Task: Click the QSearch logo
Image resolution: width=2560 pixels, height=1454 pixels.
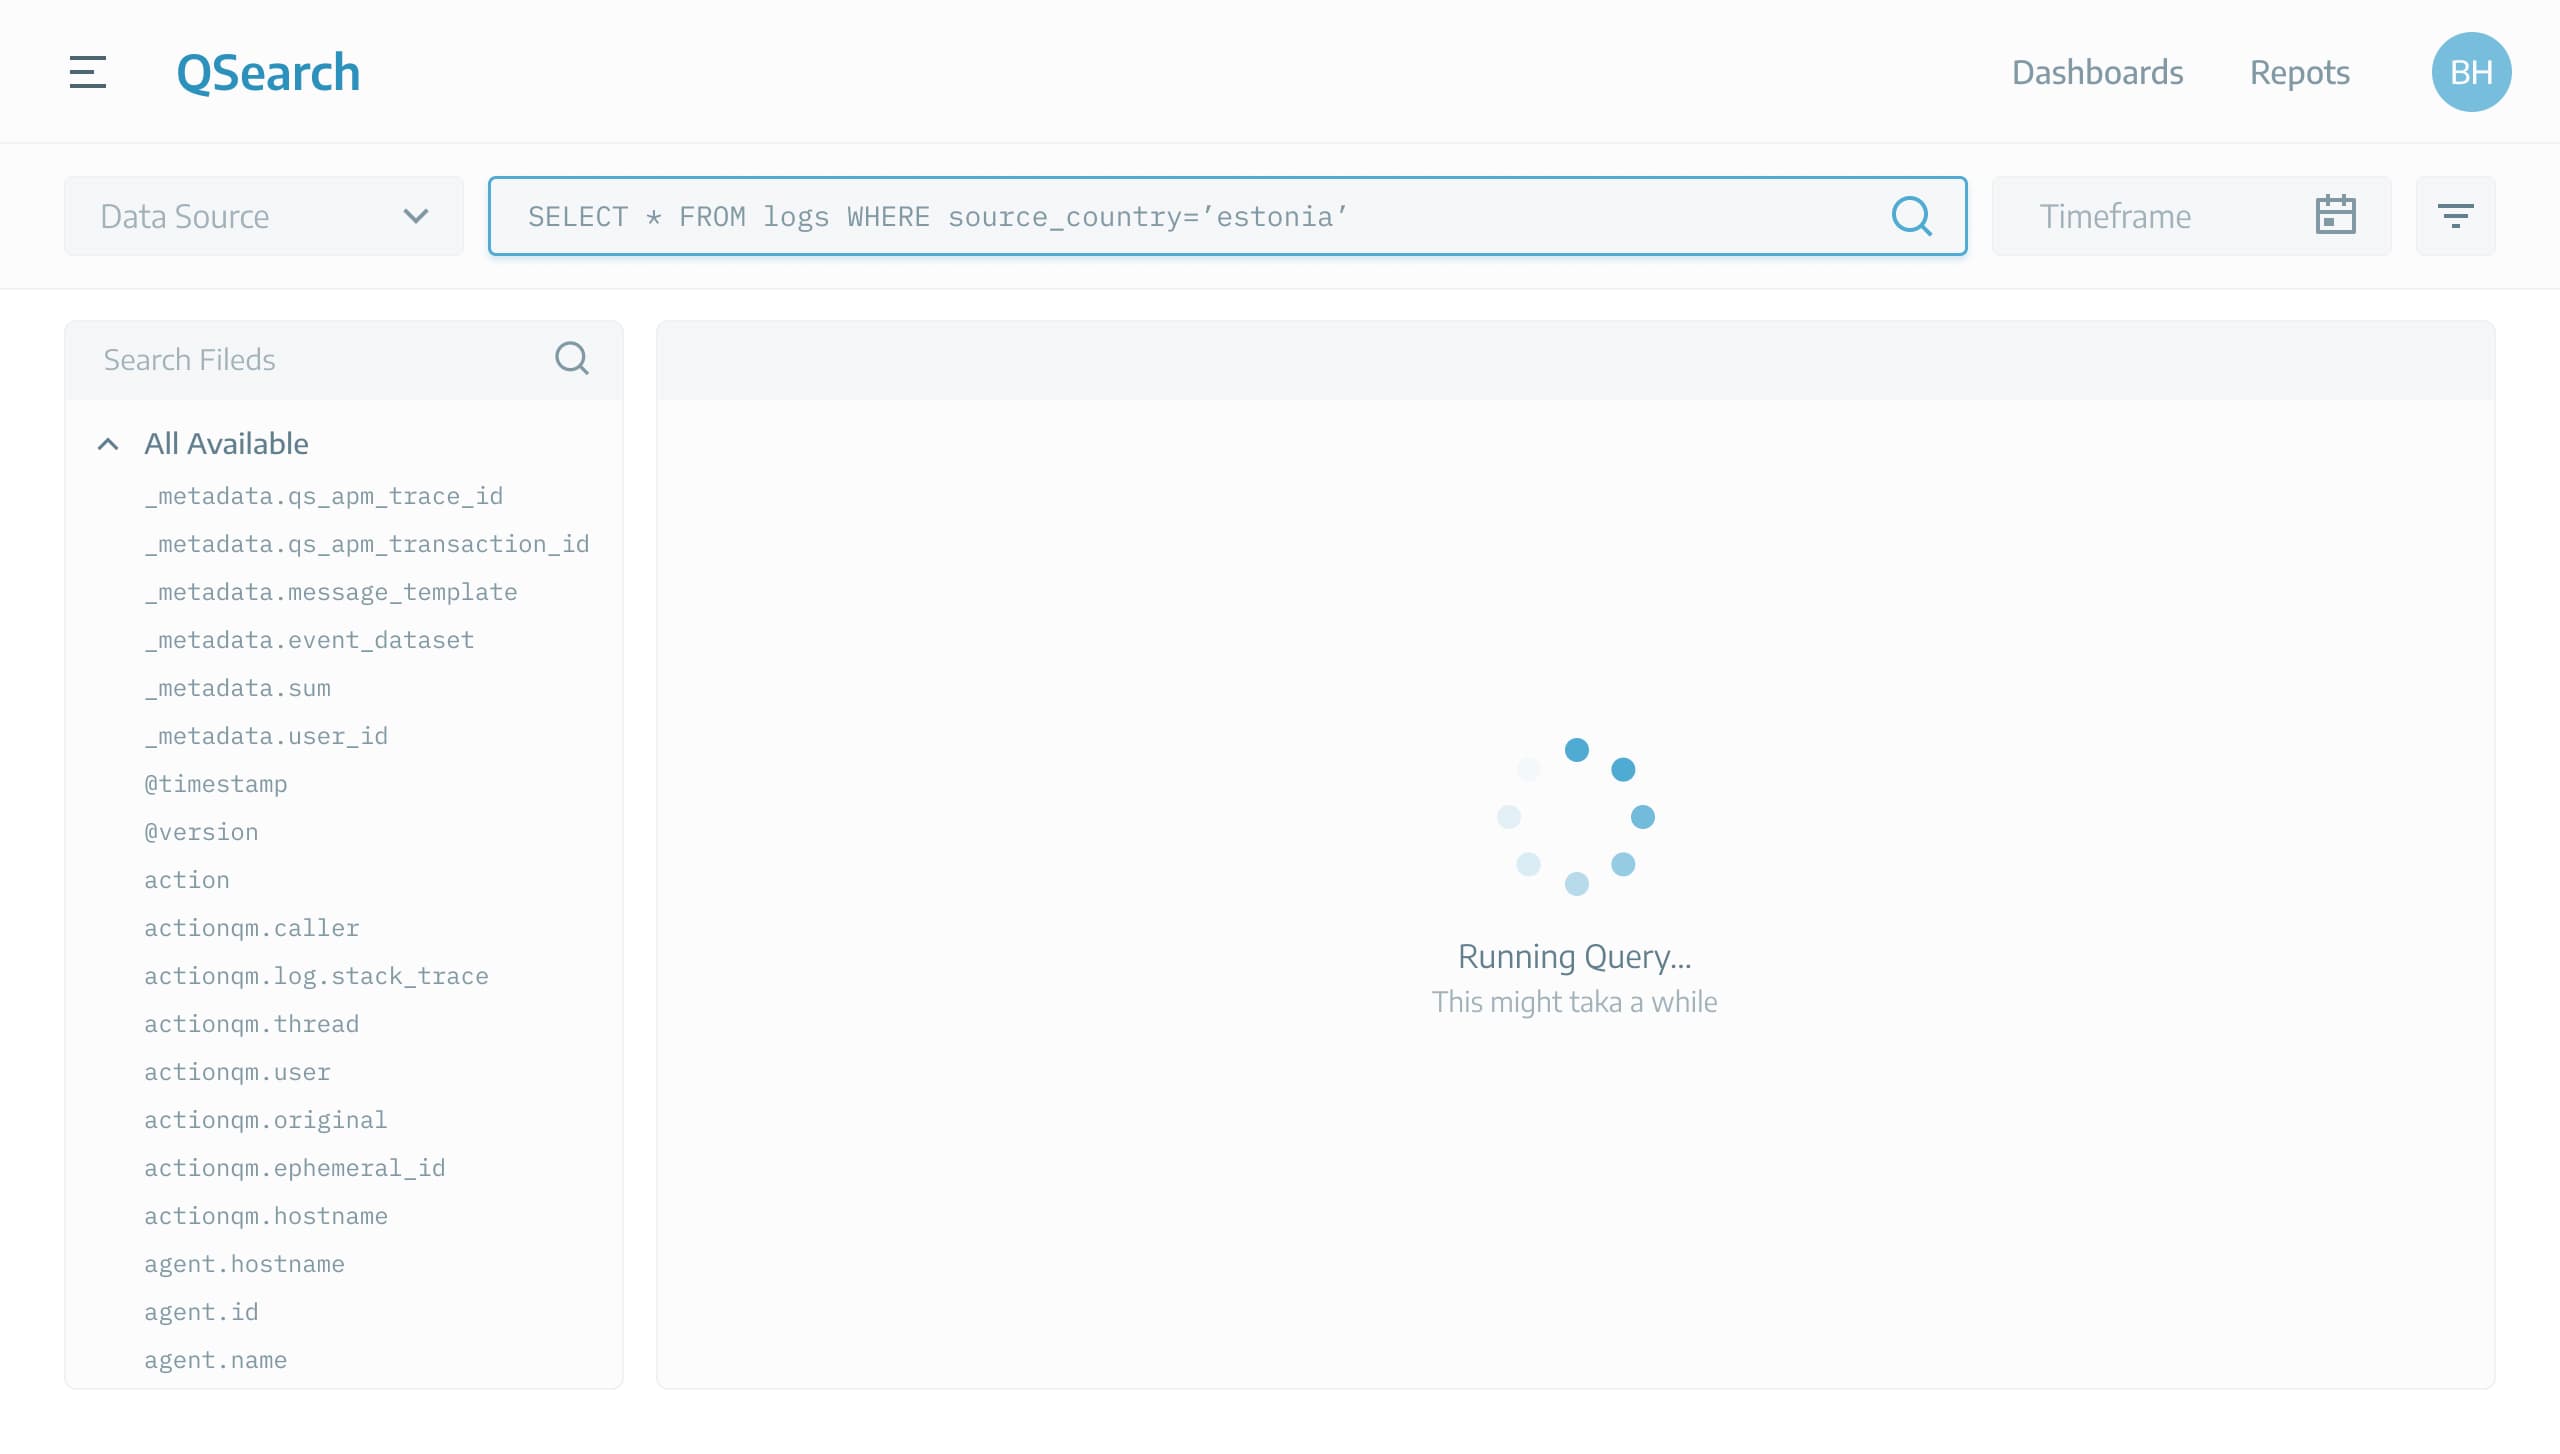Action: (268, 73)
